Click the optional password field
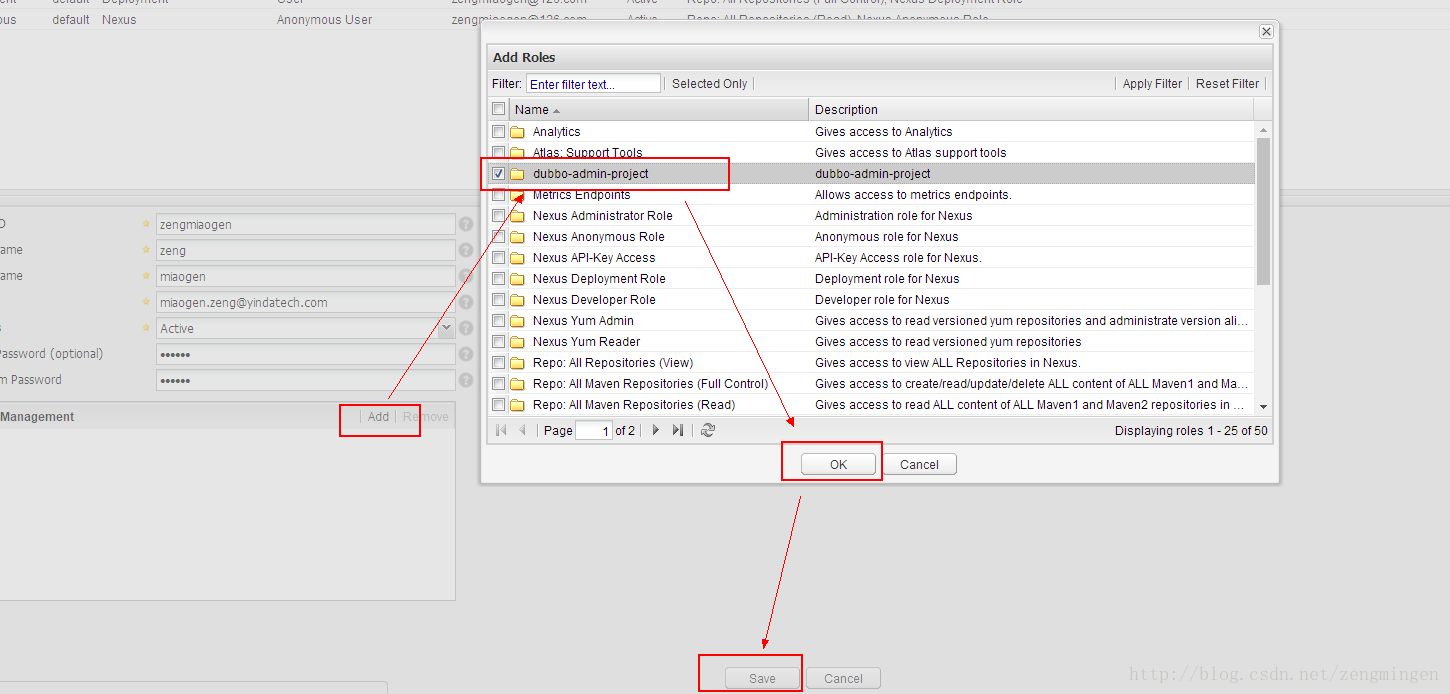The width and height of the screenshot is (1450, 694). click(x=305, y=354)
